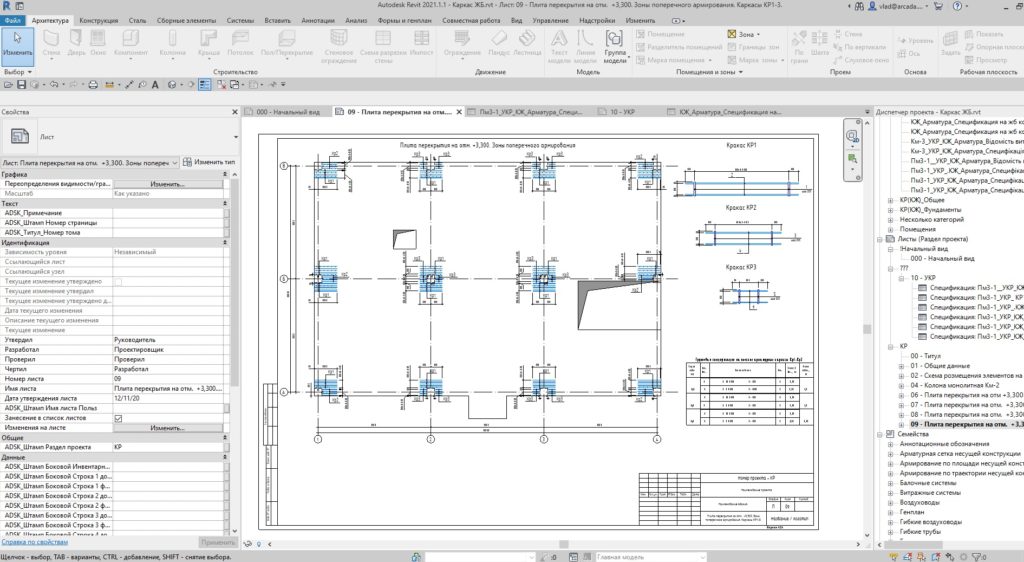Expand the Семейства node in project browser
Viewport: 1024px width, 562px height.
[878, 434]
